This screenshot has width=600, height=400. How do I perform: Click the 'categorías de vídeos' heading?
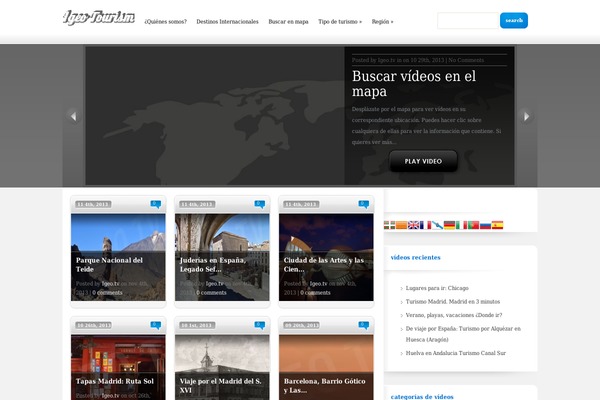[422, 397]
